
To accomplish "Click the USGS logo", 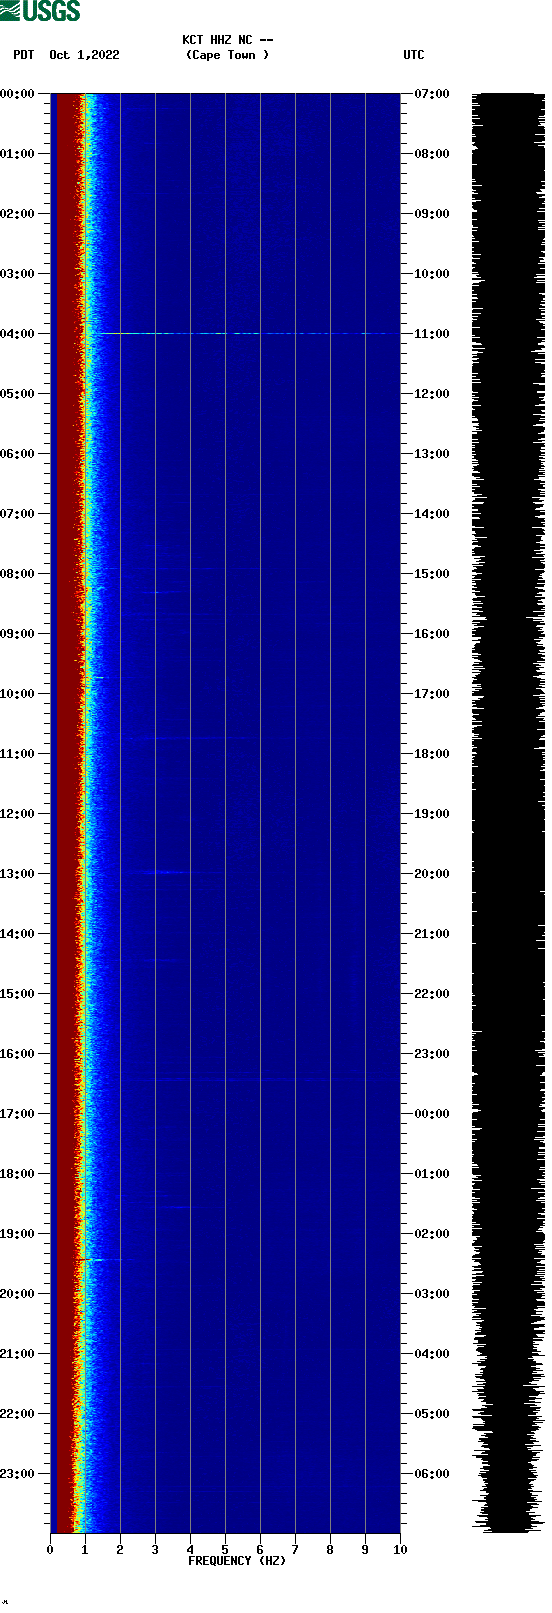I will point(40,11).
